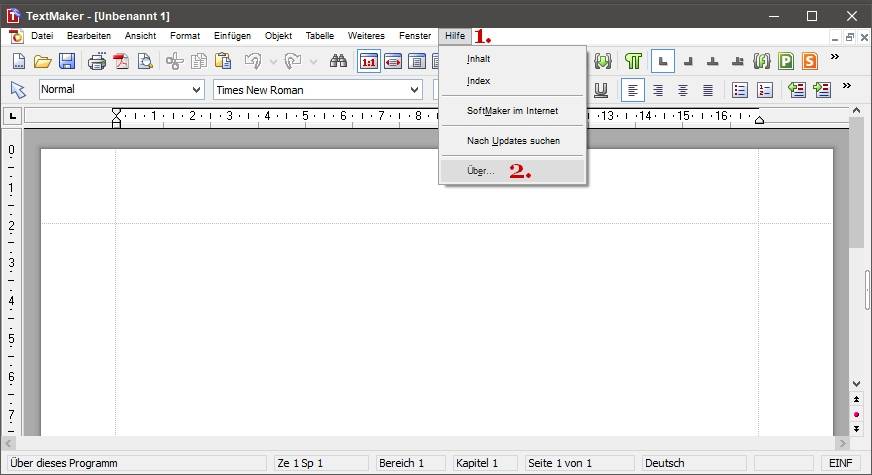Apply numbered list formatting

click(765, 90)
